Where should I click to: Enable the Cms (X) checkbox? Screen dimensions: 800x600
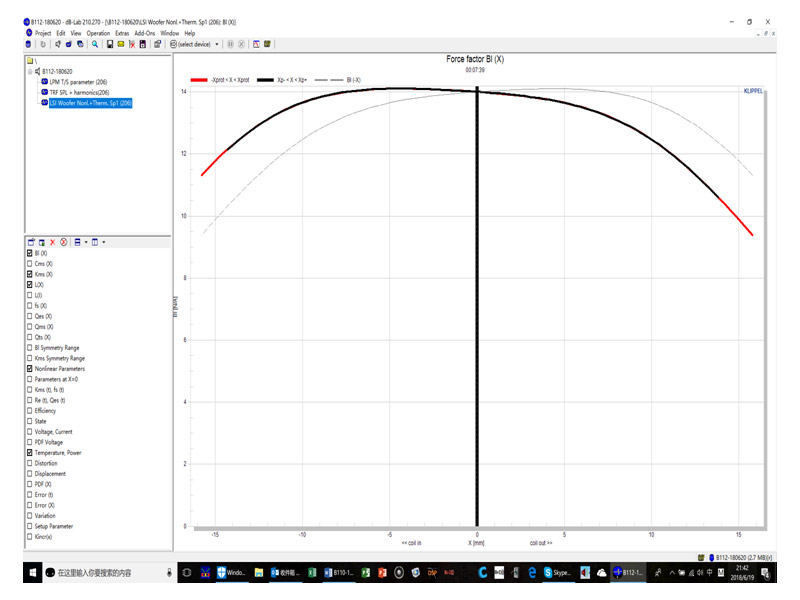click(30, 264)
